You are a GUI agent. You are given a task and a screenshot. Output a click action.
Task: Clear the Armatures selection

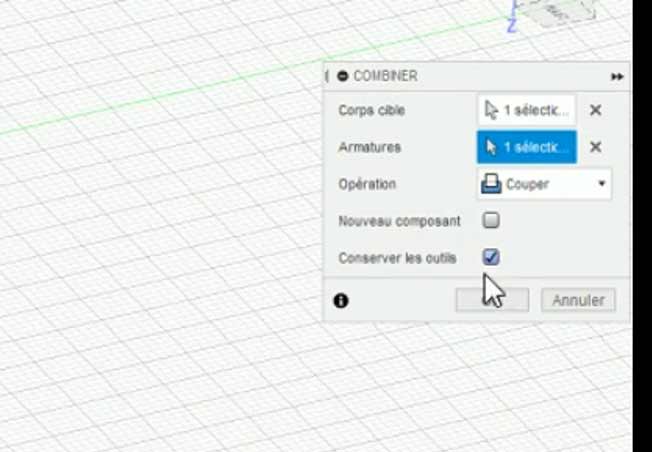pyautogui.click(x=595, y=147)
